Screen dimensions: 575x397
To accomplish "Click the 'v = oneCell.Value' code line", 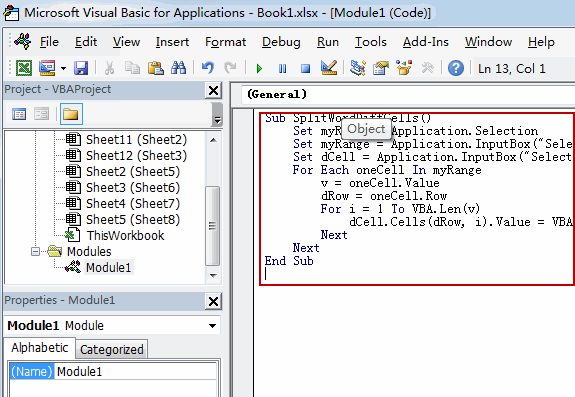I will (380, 183).
